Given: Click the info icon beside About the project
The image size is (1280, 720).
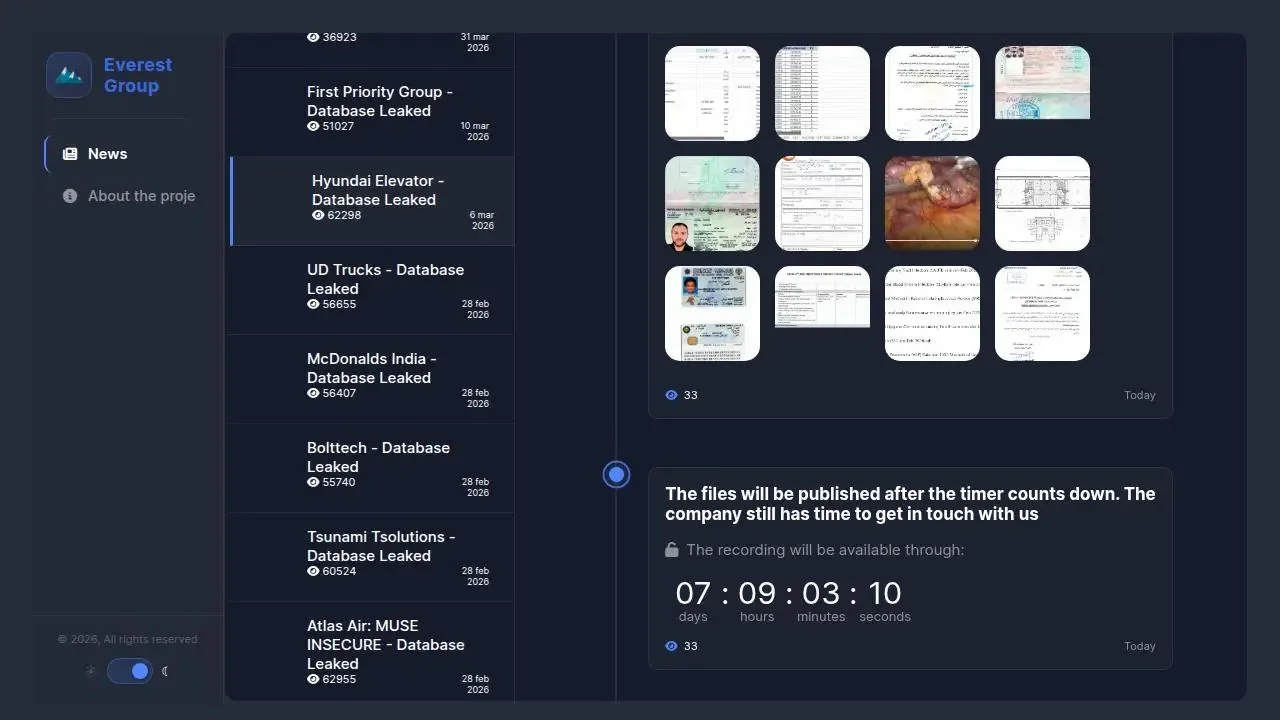Looking at the screenshot, I should [70, 196].
